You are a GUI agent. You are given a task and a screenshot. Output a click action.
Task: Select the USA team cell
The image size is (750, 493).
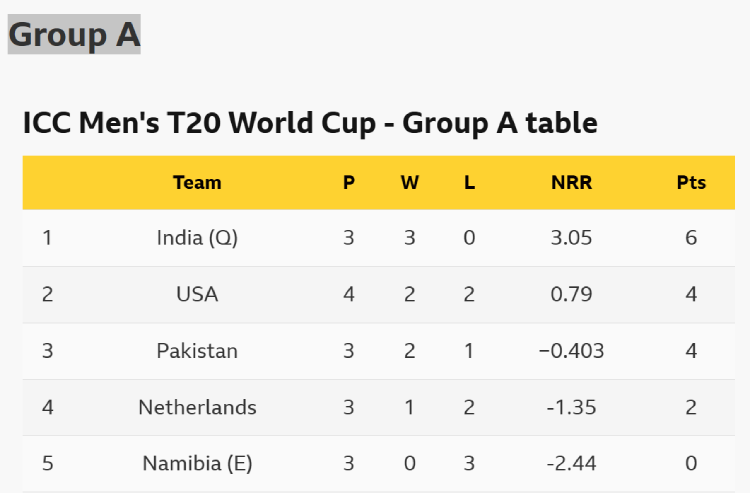tap(197, 294)
